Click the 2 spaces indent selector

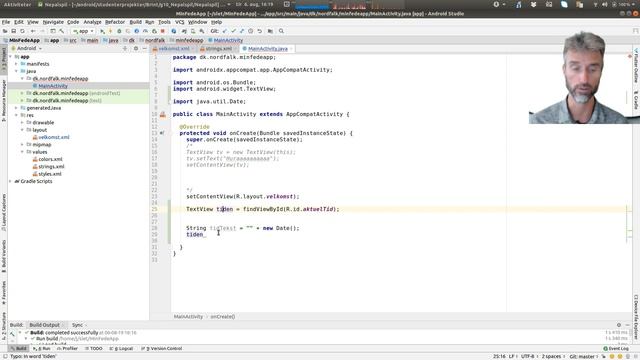click(553, 356)
